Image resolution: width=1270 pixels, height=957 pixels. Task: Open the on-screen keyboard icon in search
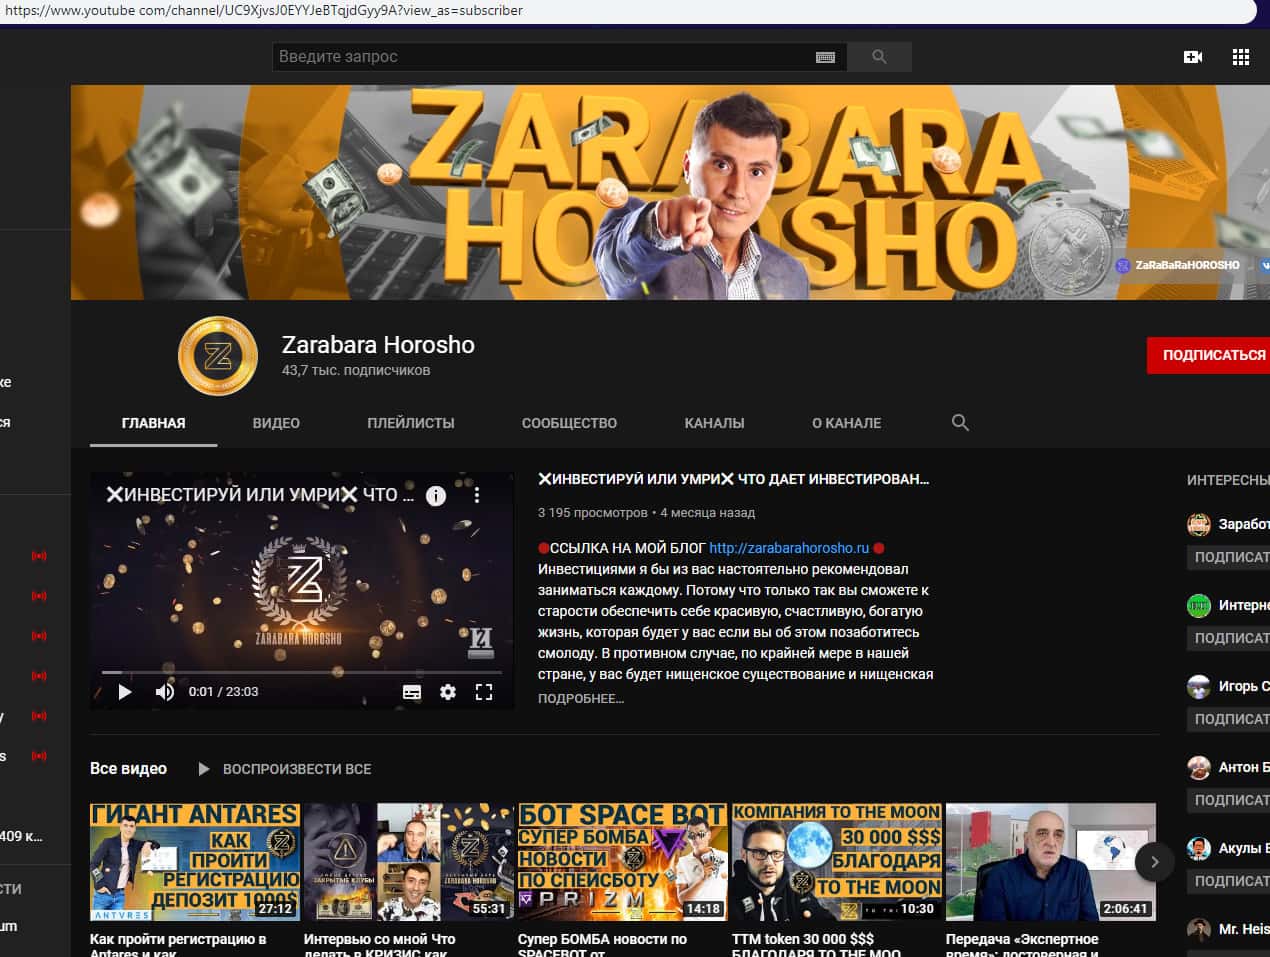[x=825, y=57]
